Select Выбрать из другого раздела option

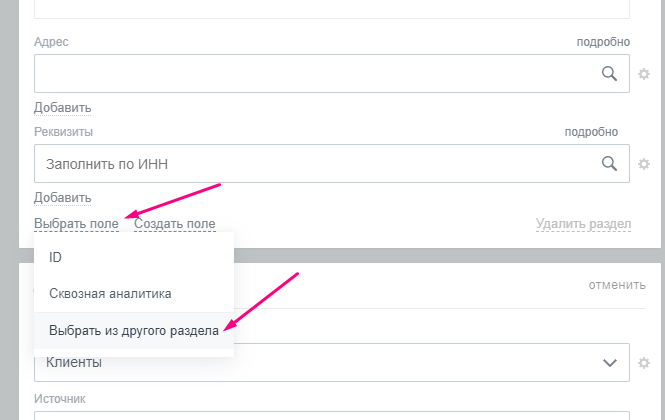[x=133, y=330]
